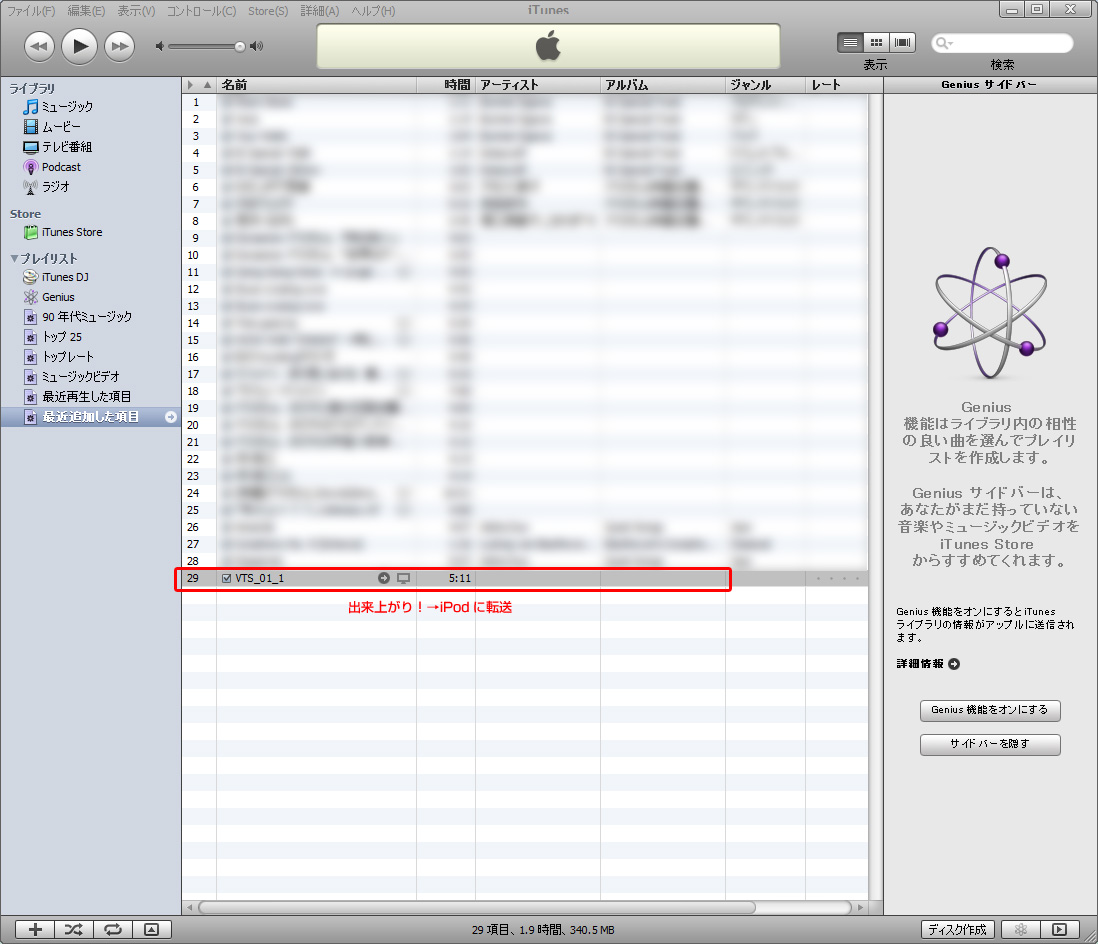
Task: Open the search field dropdown magnifier
Action: (943, 44)
